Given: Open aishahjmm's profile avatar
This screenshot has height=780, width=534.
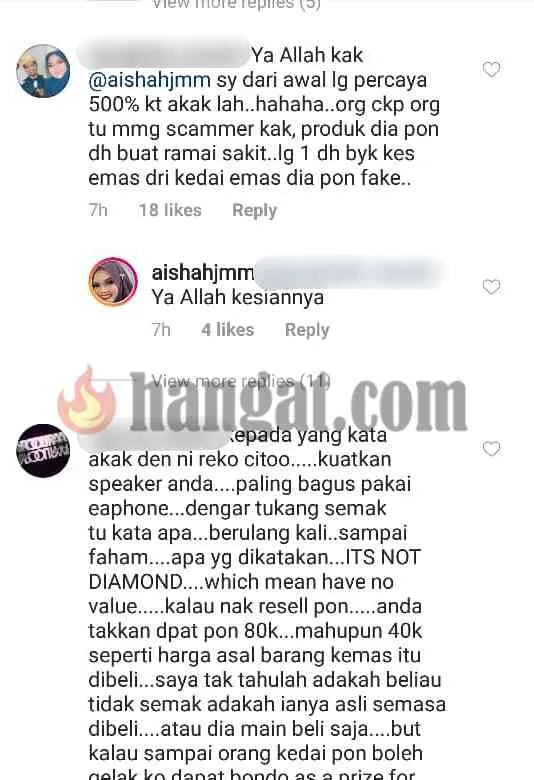Looking at the screenshot, I should (113, 282).
